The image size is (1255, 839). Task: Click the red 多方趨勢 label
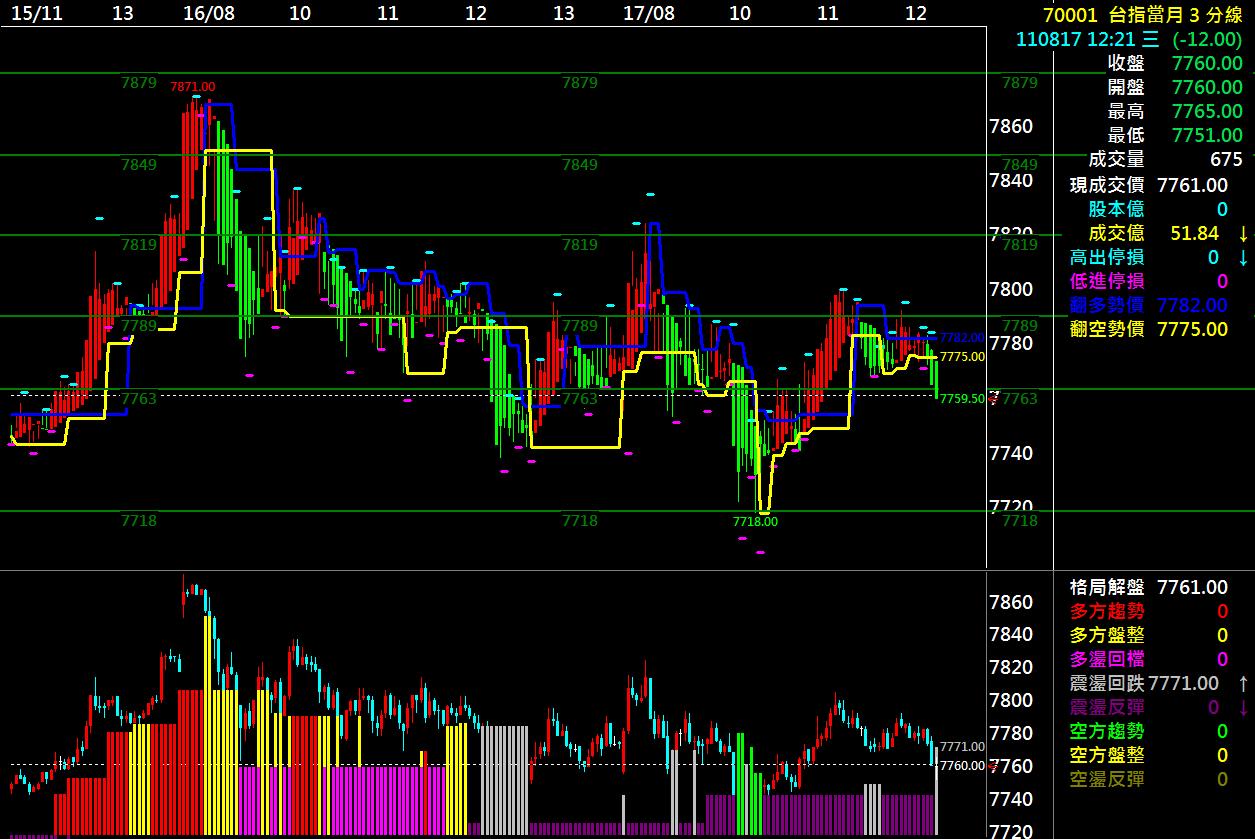pyautogui.click(x=1107, y=611)
